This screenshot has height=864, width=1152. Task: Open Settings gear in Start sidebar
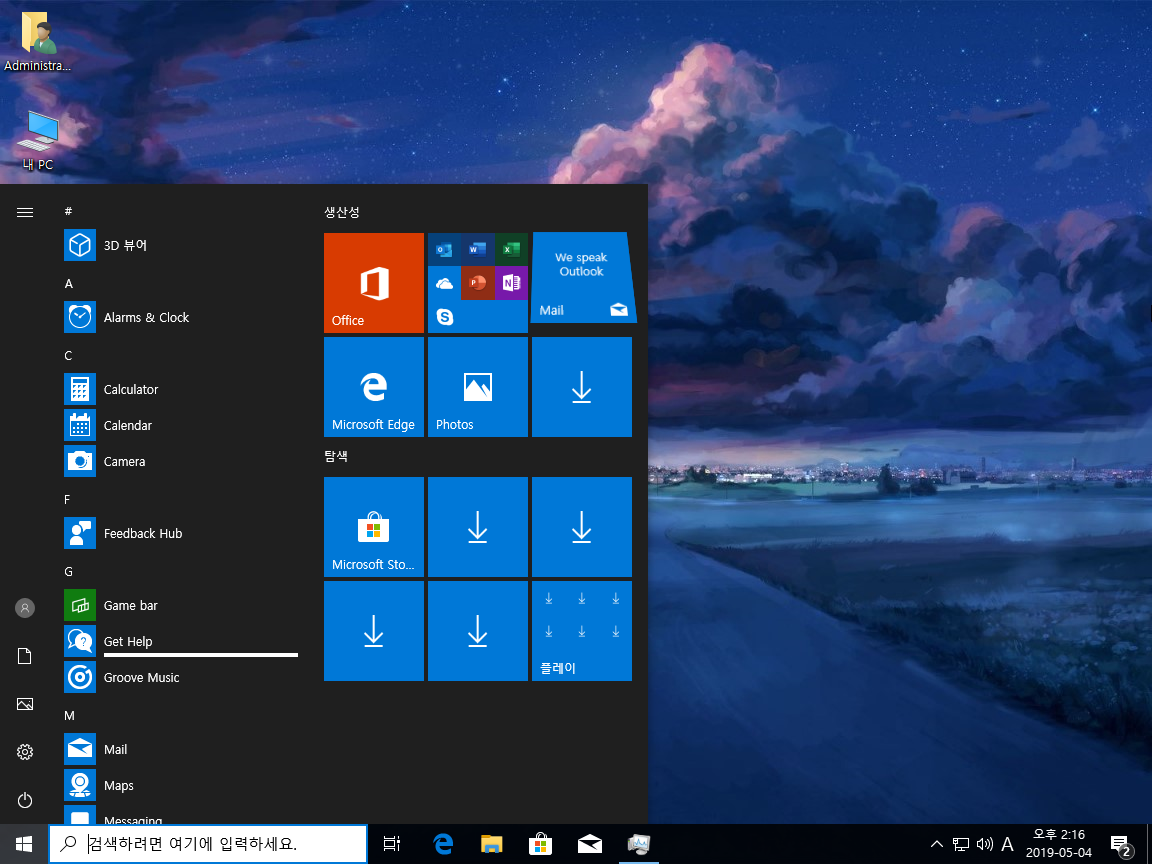[25, 752]
